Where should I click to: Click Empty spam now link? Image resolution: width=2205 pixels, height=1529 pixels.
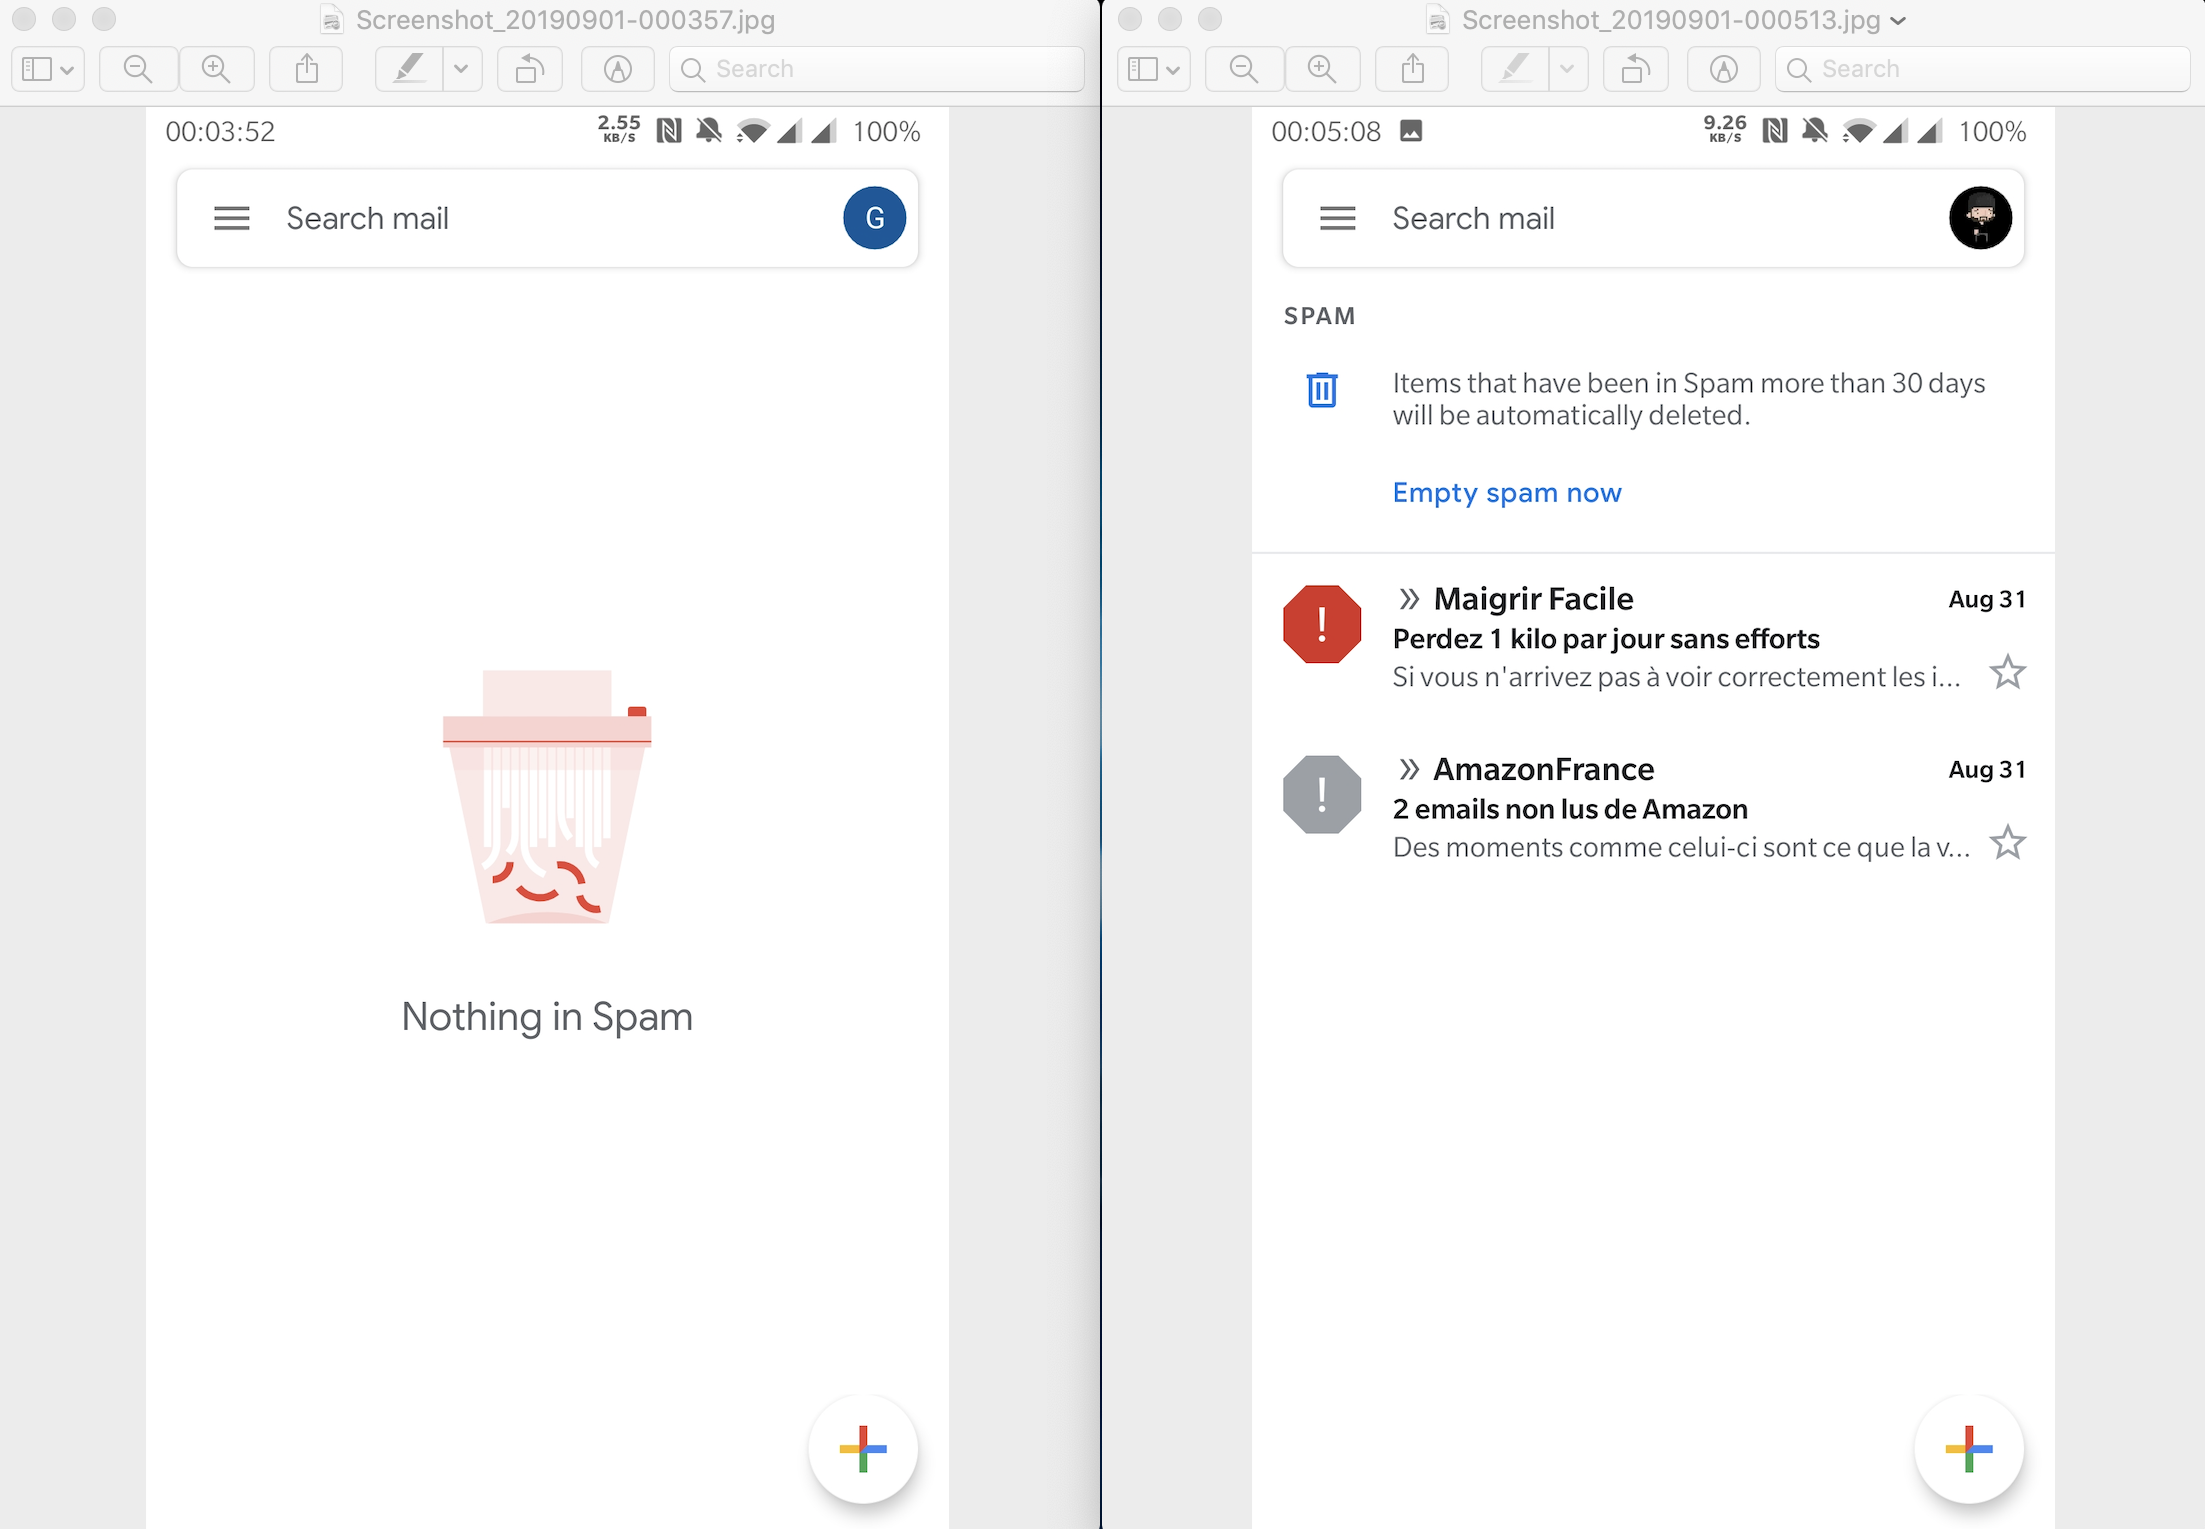1507,492
